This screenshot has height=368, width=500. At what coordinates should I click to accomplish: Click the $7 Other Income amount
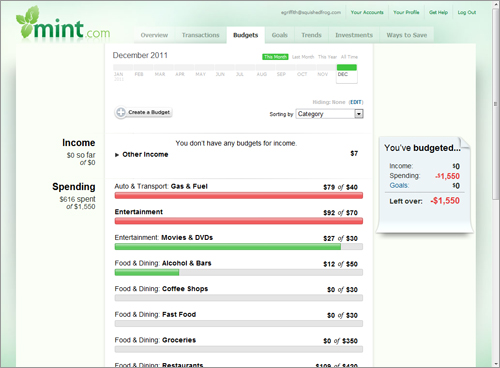click(354, 154)
